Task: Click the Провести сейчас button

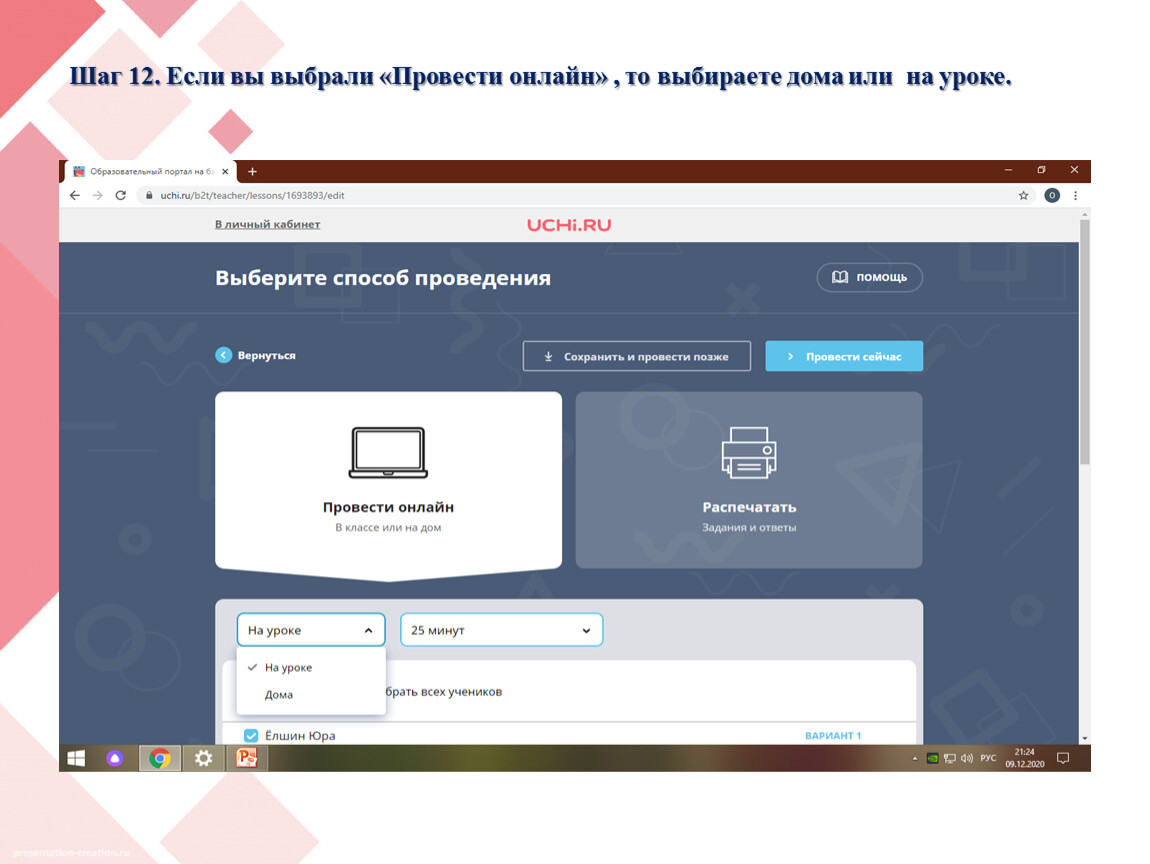Action: pyautogui.click(x=844, y=356)
